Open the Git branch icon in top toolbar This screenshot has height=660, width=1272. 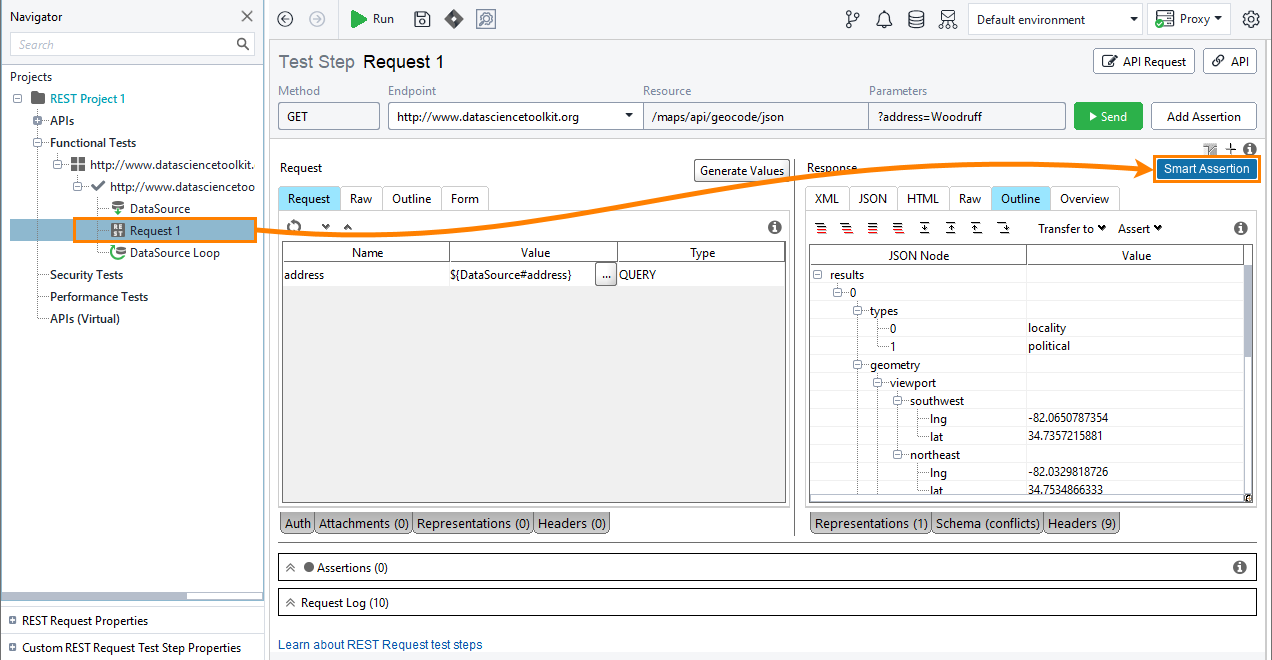[x=853, y=19]
